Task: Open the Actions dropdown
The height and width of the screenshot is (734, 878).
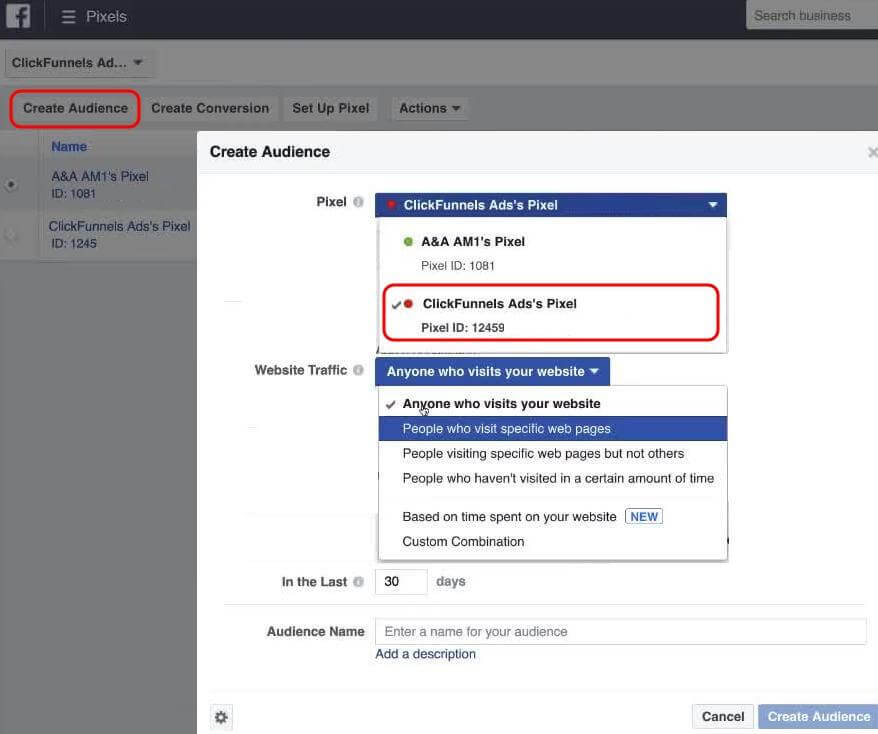Action: (x=429, y=108)
